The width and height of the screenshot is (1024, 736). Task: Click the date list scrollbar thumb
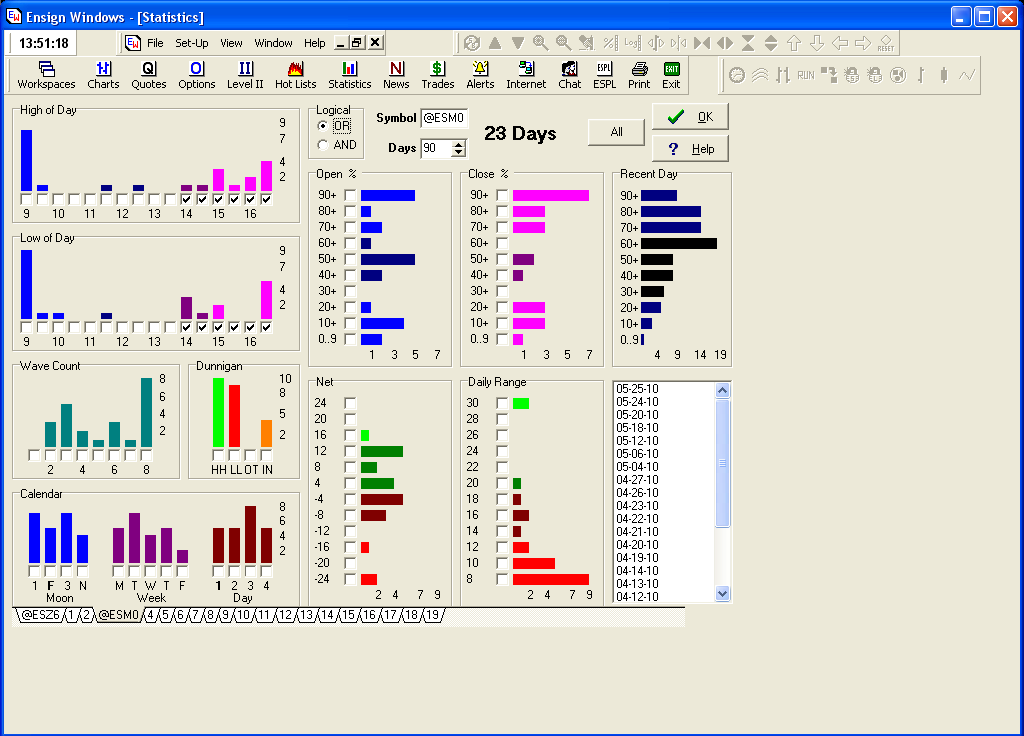tap(722, 463)
